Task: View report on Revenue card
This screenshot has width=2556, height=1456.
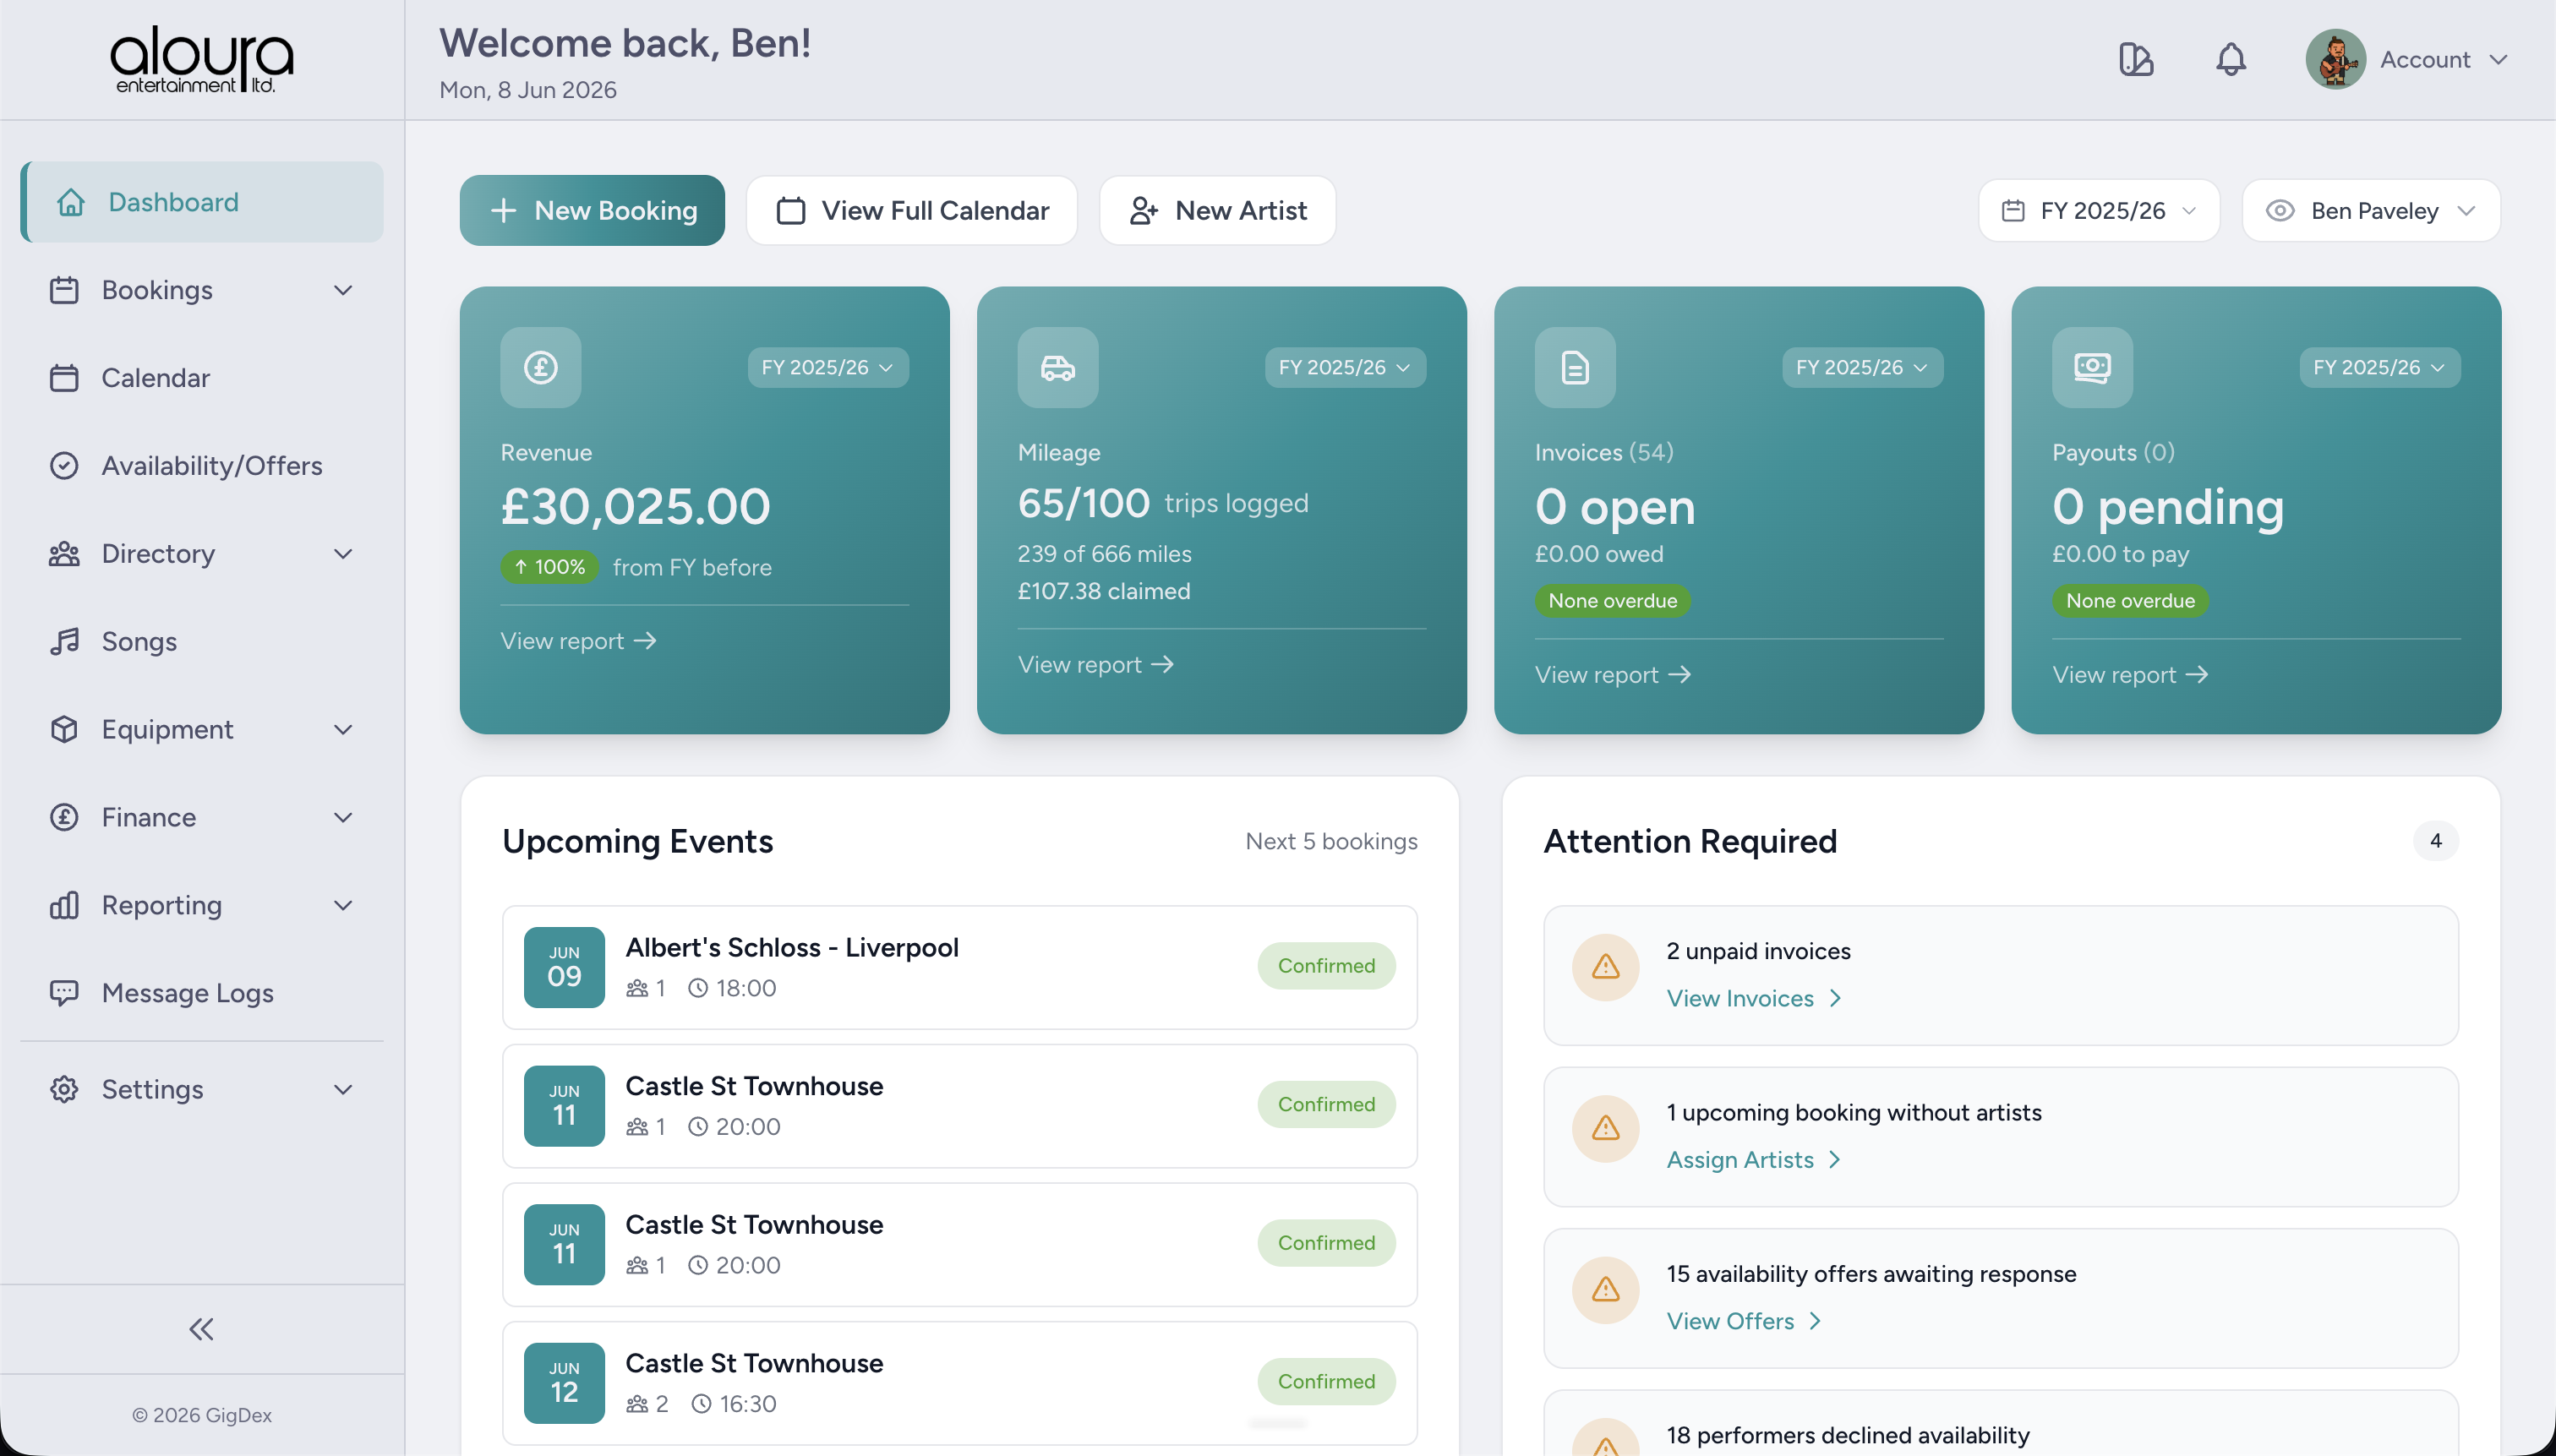Action: point(578,641)
